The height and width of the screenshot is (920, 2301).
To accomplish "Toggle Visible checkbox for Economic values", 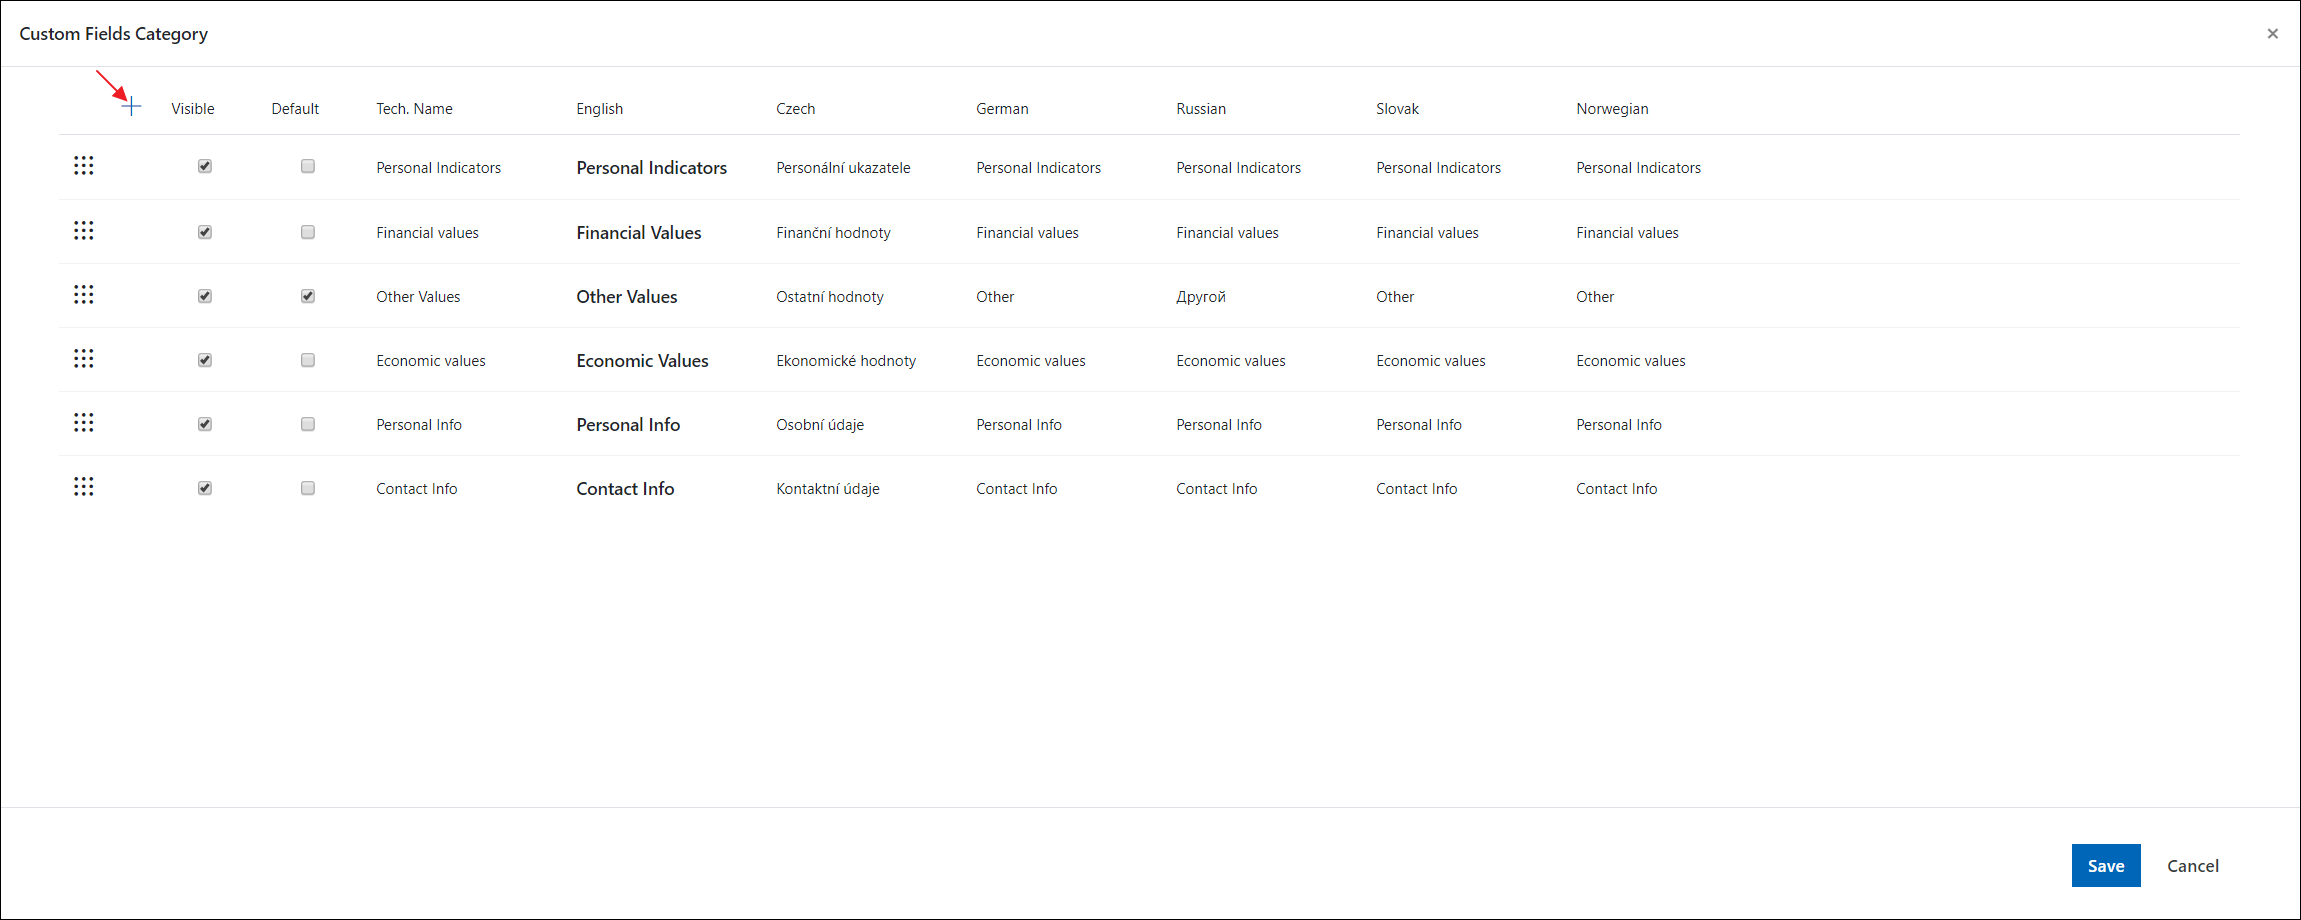I will click(x=205, y=360).
